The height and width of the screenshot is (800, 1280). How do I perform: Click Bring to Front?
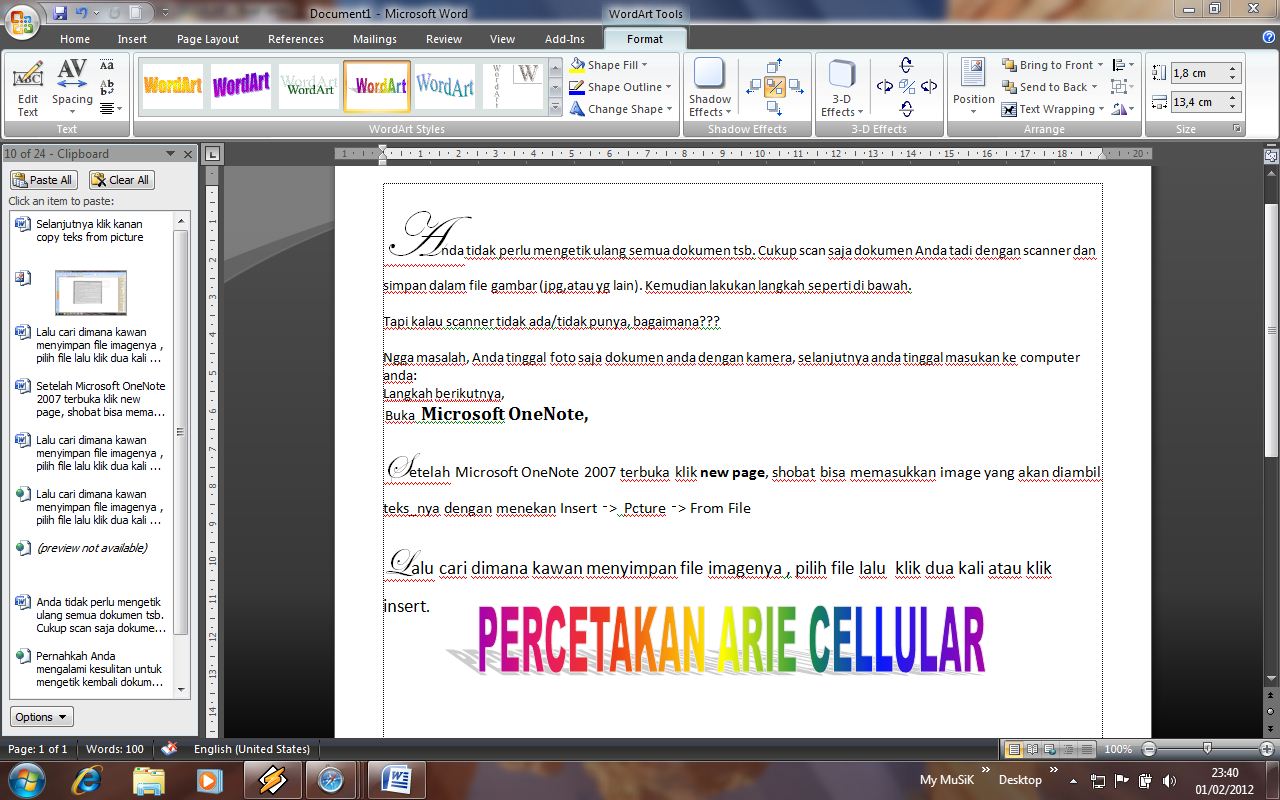coord(1053,65)
